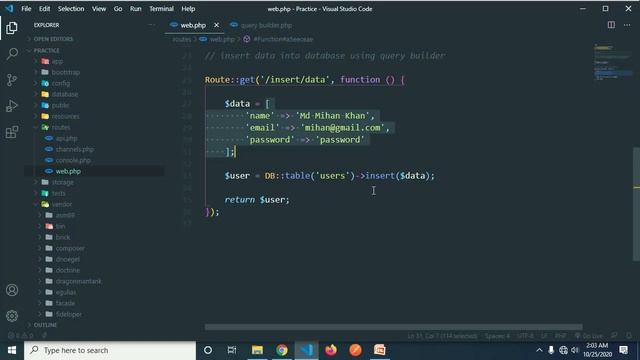Open the Explorer view in activity bar
This screenshot has width=640, height=360.
click(x=12, y=28)
